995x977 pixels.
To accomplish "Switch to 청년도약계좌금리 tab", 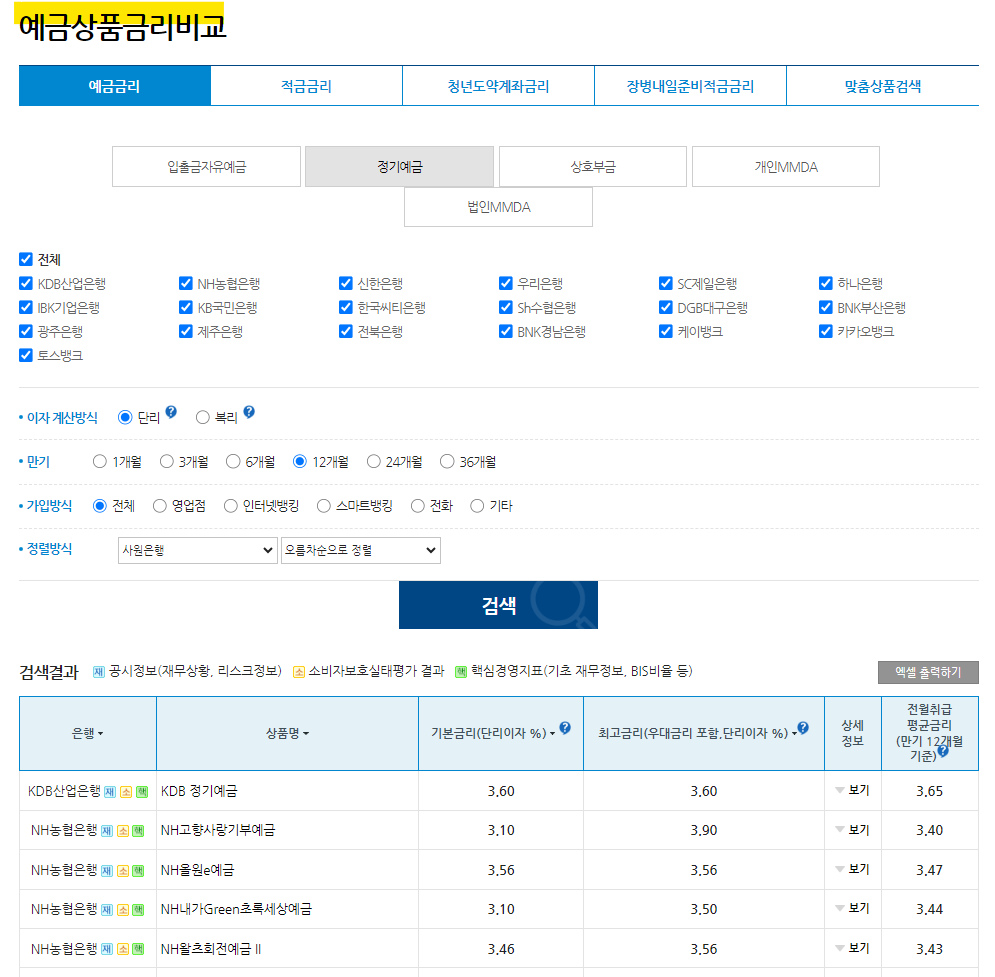I will (498, 86).
